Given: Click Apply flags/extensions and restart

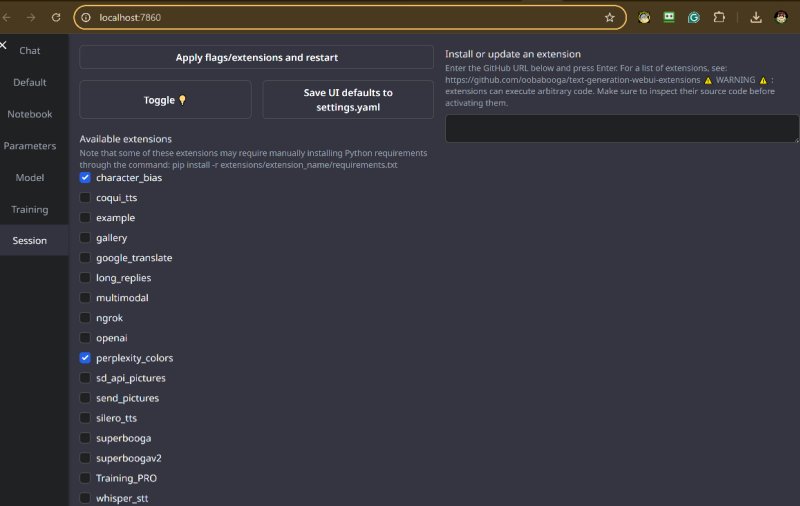Looking at the screenshot, I should click(x=256, y=57).
